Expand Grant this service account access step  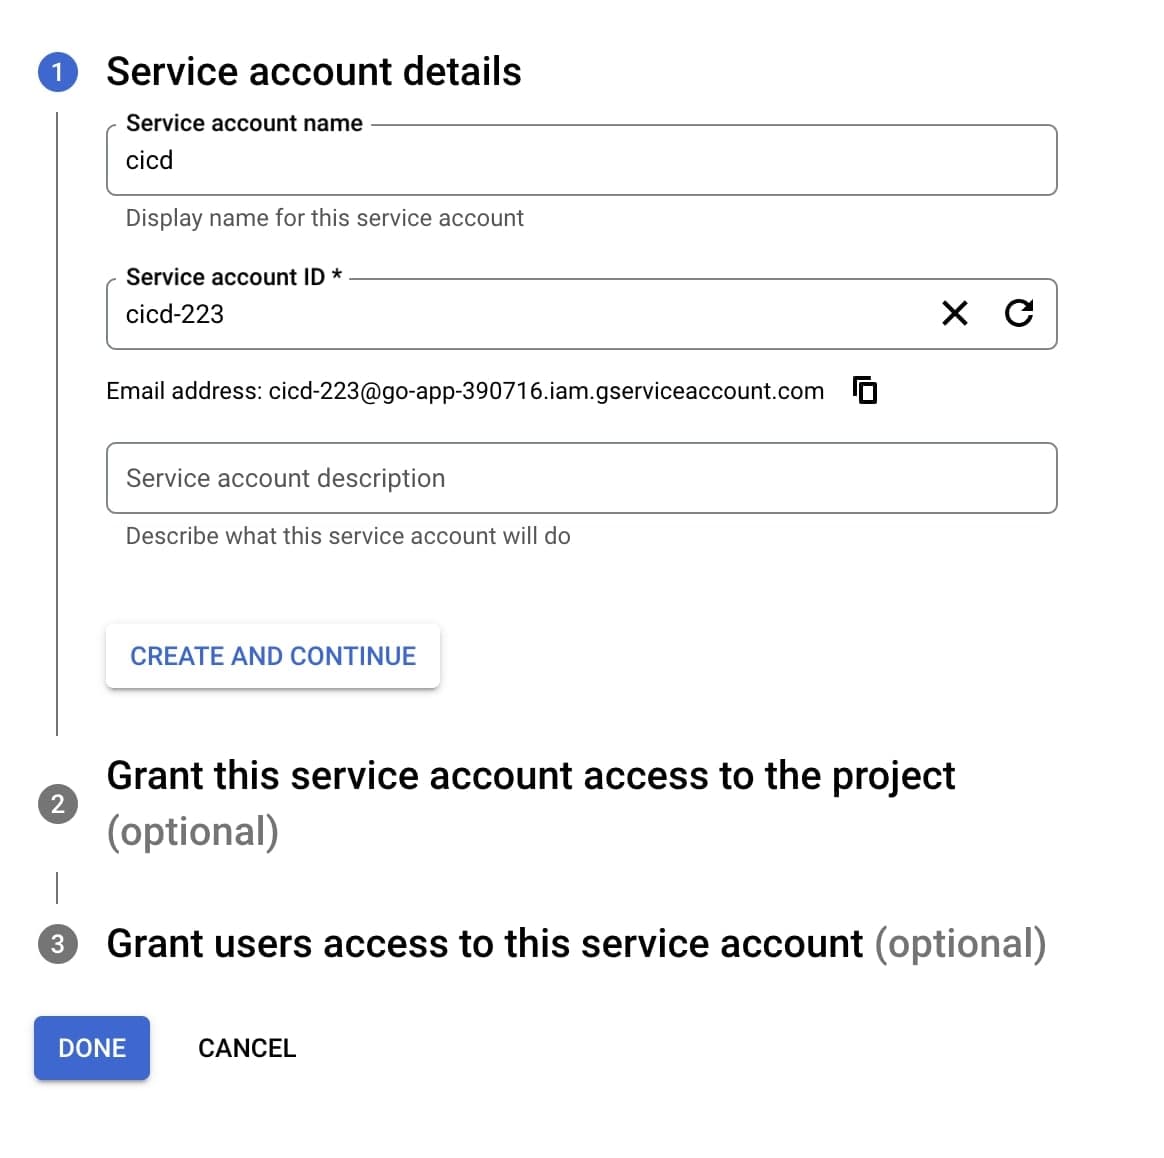click(x=530, y=777)
